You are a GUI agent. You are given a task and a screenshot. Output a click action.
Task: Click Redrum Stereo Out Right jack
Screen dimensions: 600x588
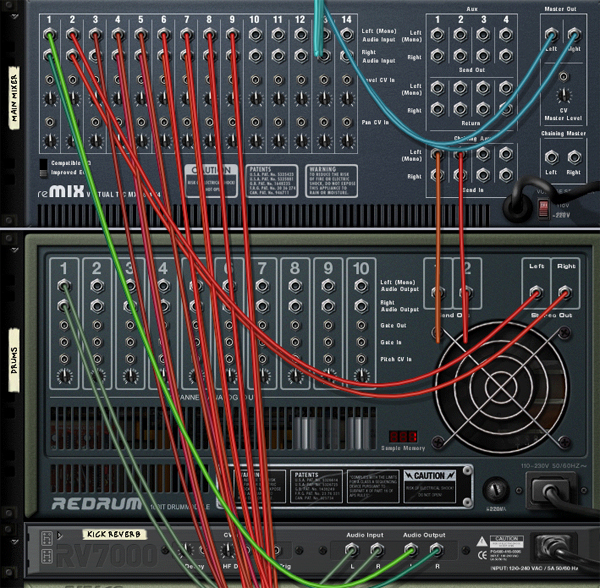tap(565, 293)
